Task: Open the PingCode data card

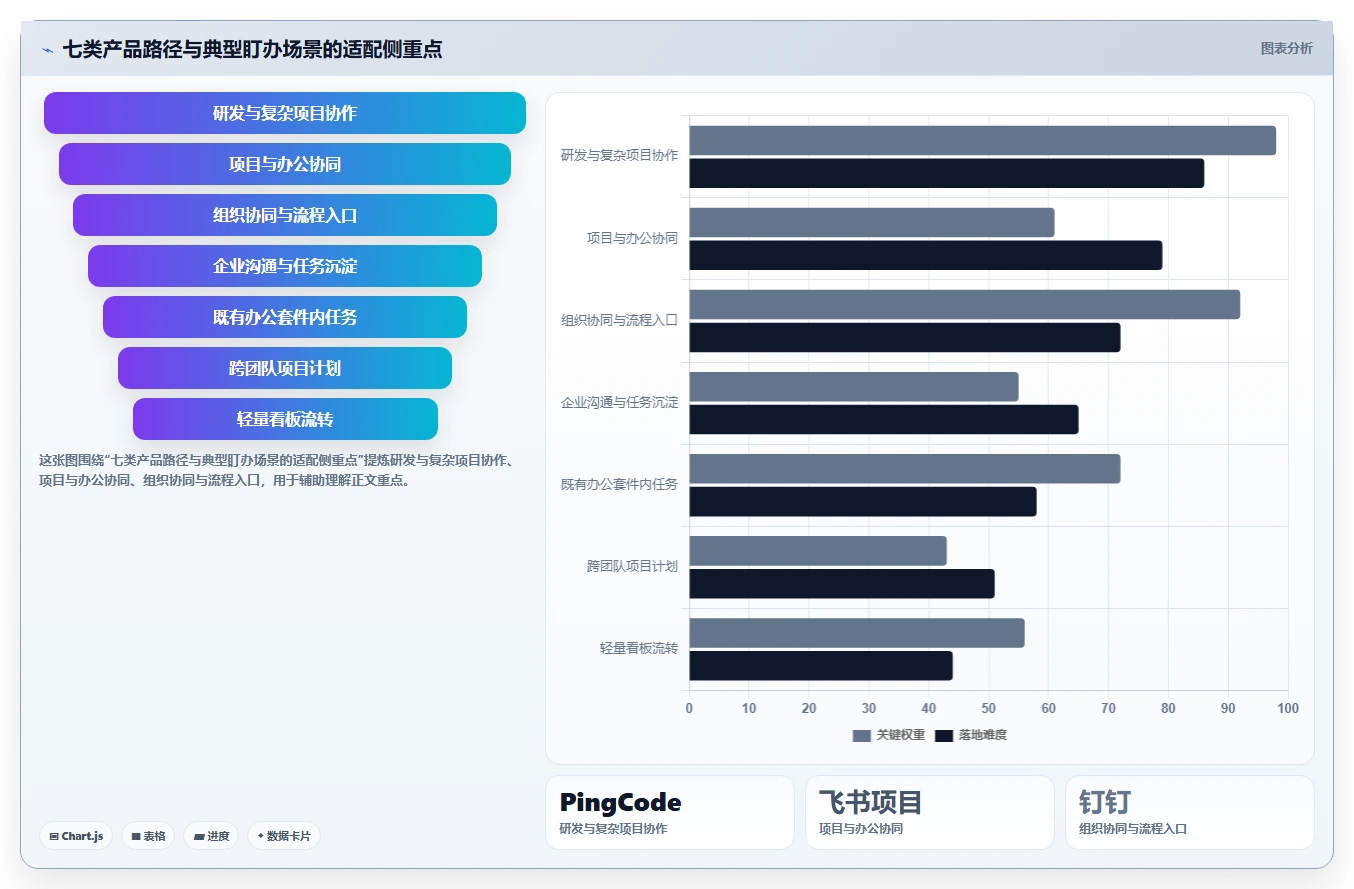Action: click(x=670, y=813)
